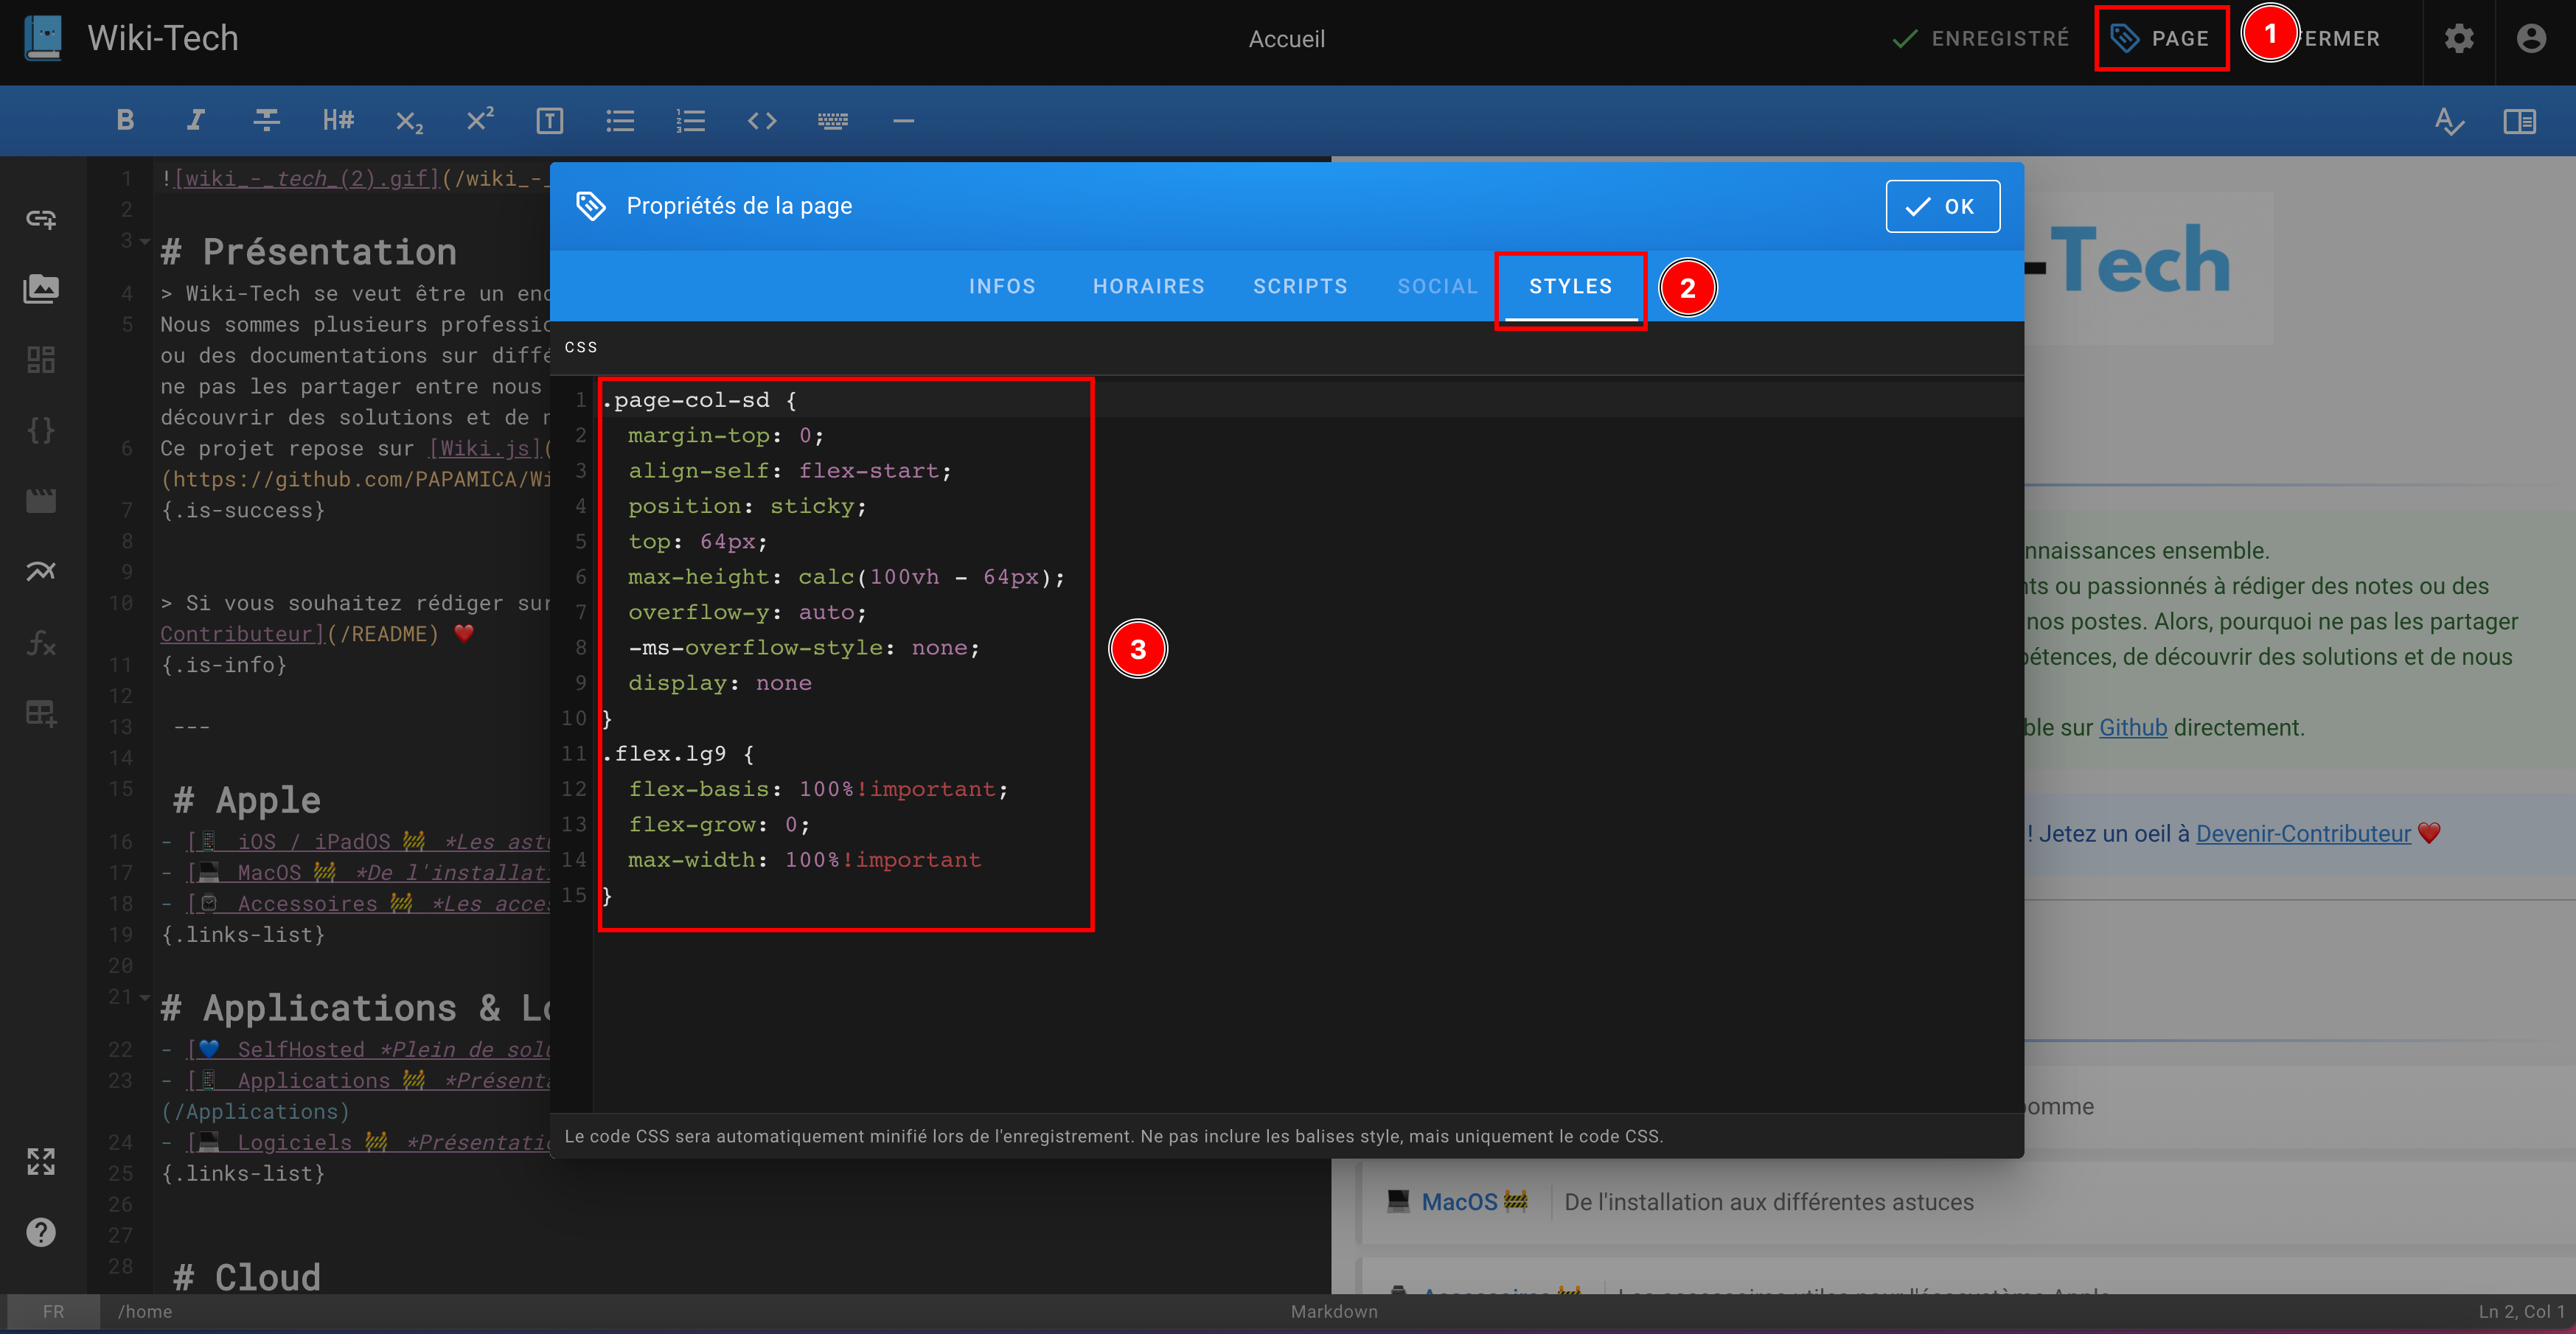Collapse the Applications heading fold arrow

point(146,997)
